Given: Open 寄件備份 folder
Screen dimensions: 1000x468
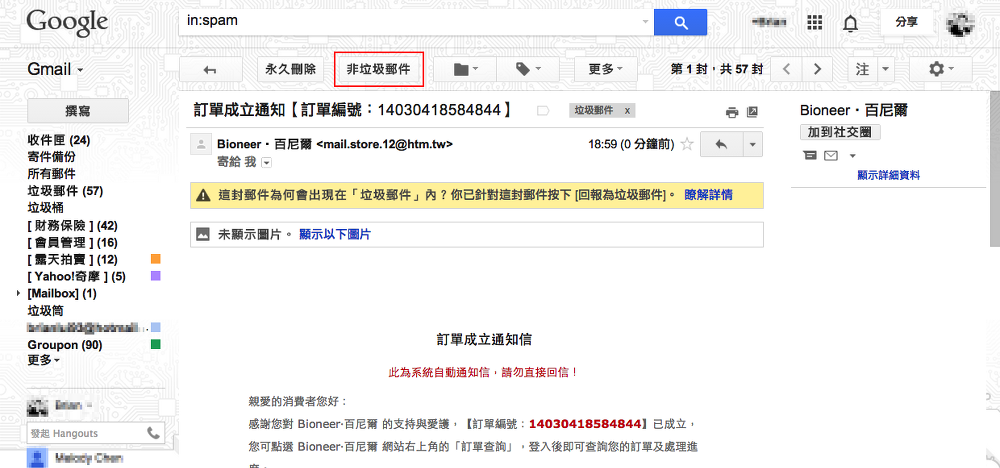Looking at the screenshot, I should pyautogui.click(x=51, y=157).
